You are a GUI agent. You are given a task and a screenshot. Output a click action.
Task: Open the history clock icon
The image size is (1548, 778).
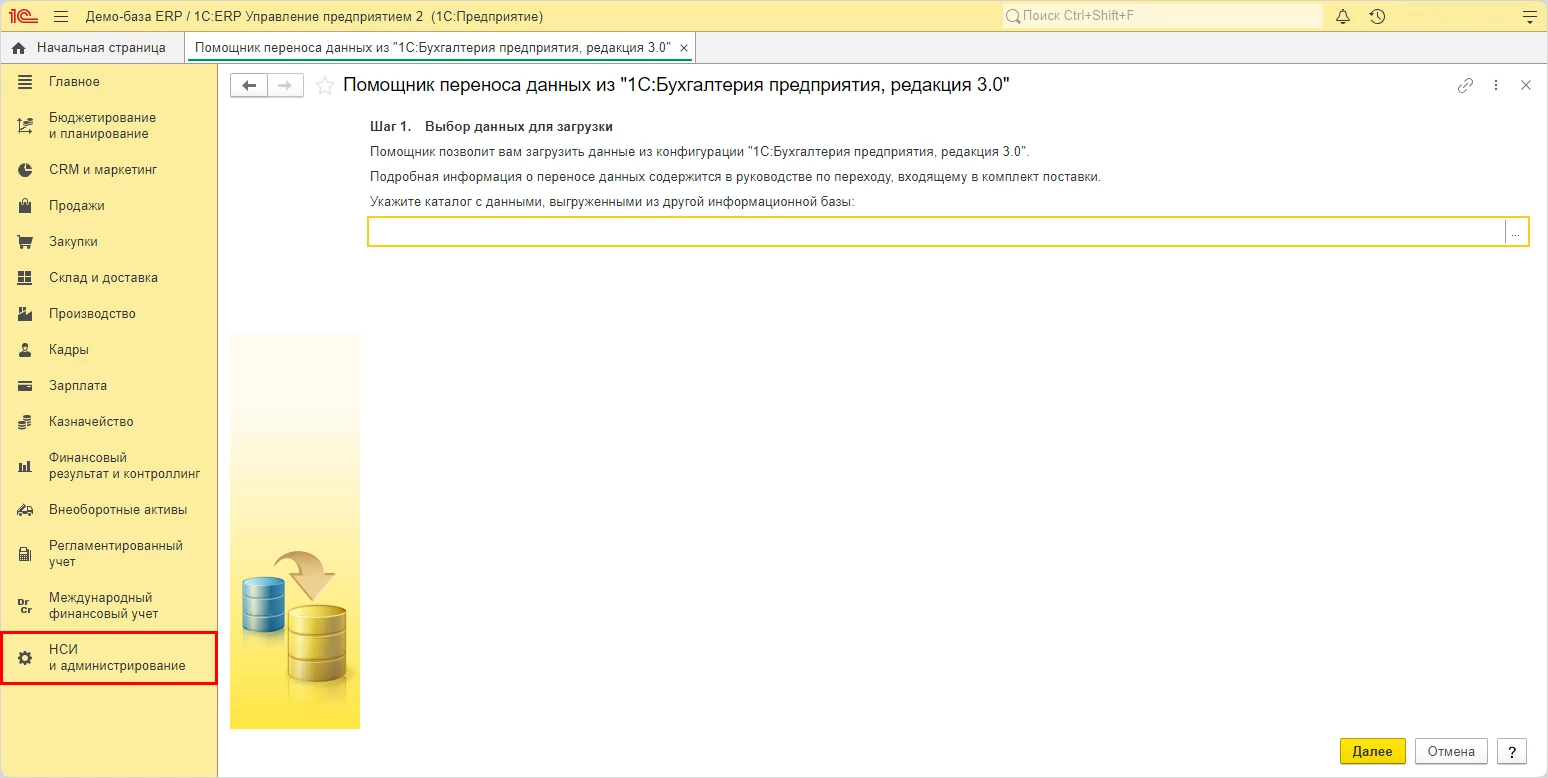1377,16
